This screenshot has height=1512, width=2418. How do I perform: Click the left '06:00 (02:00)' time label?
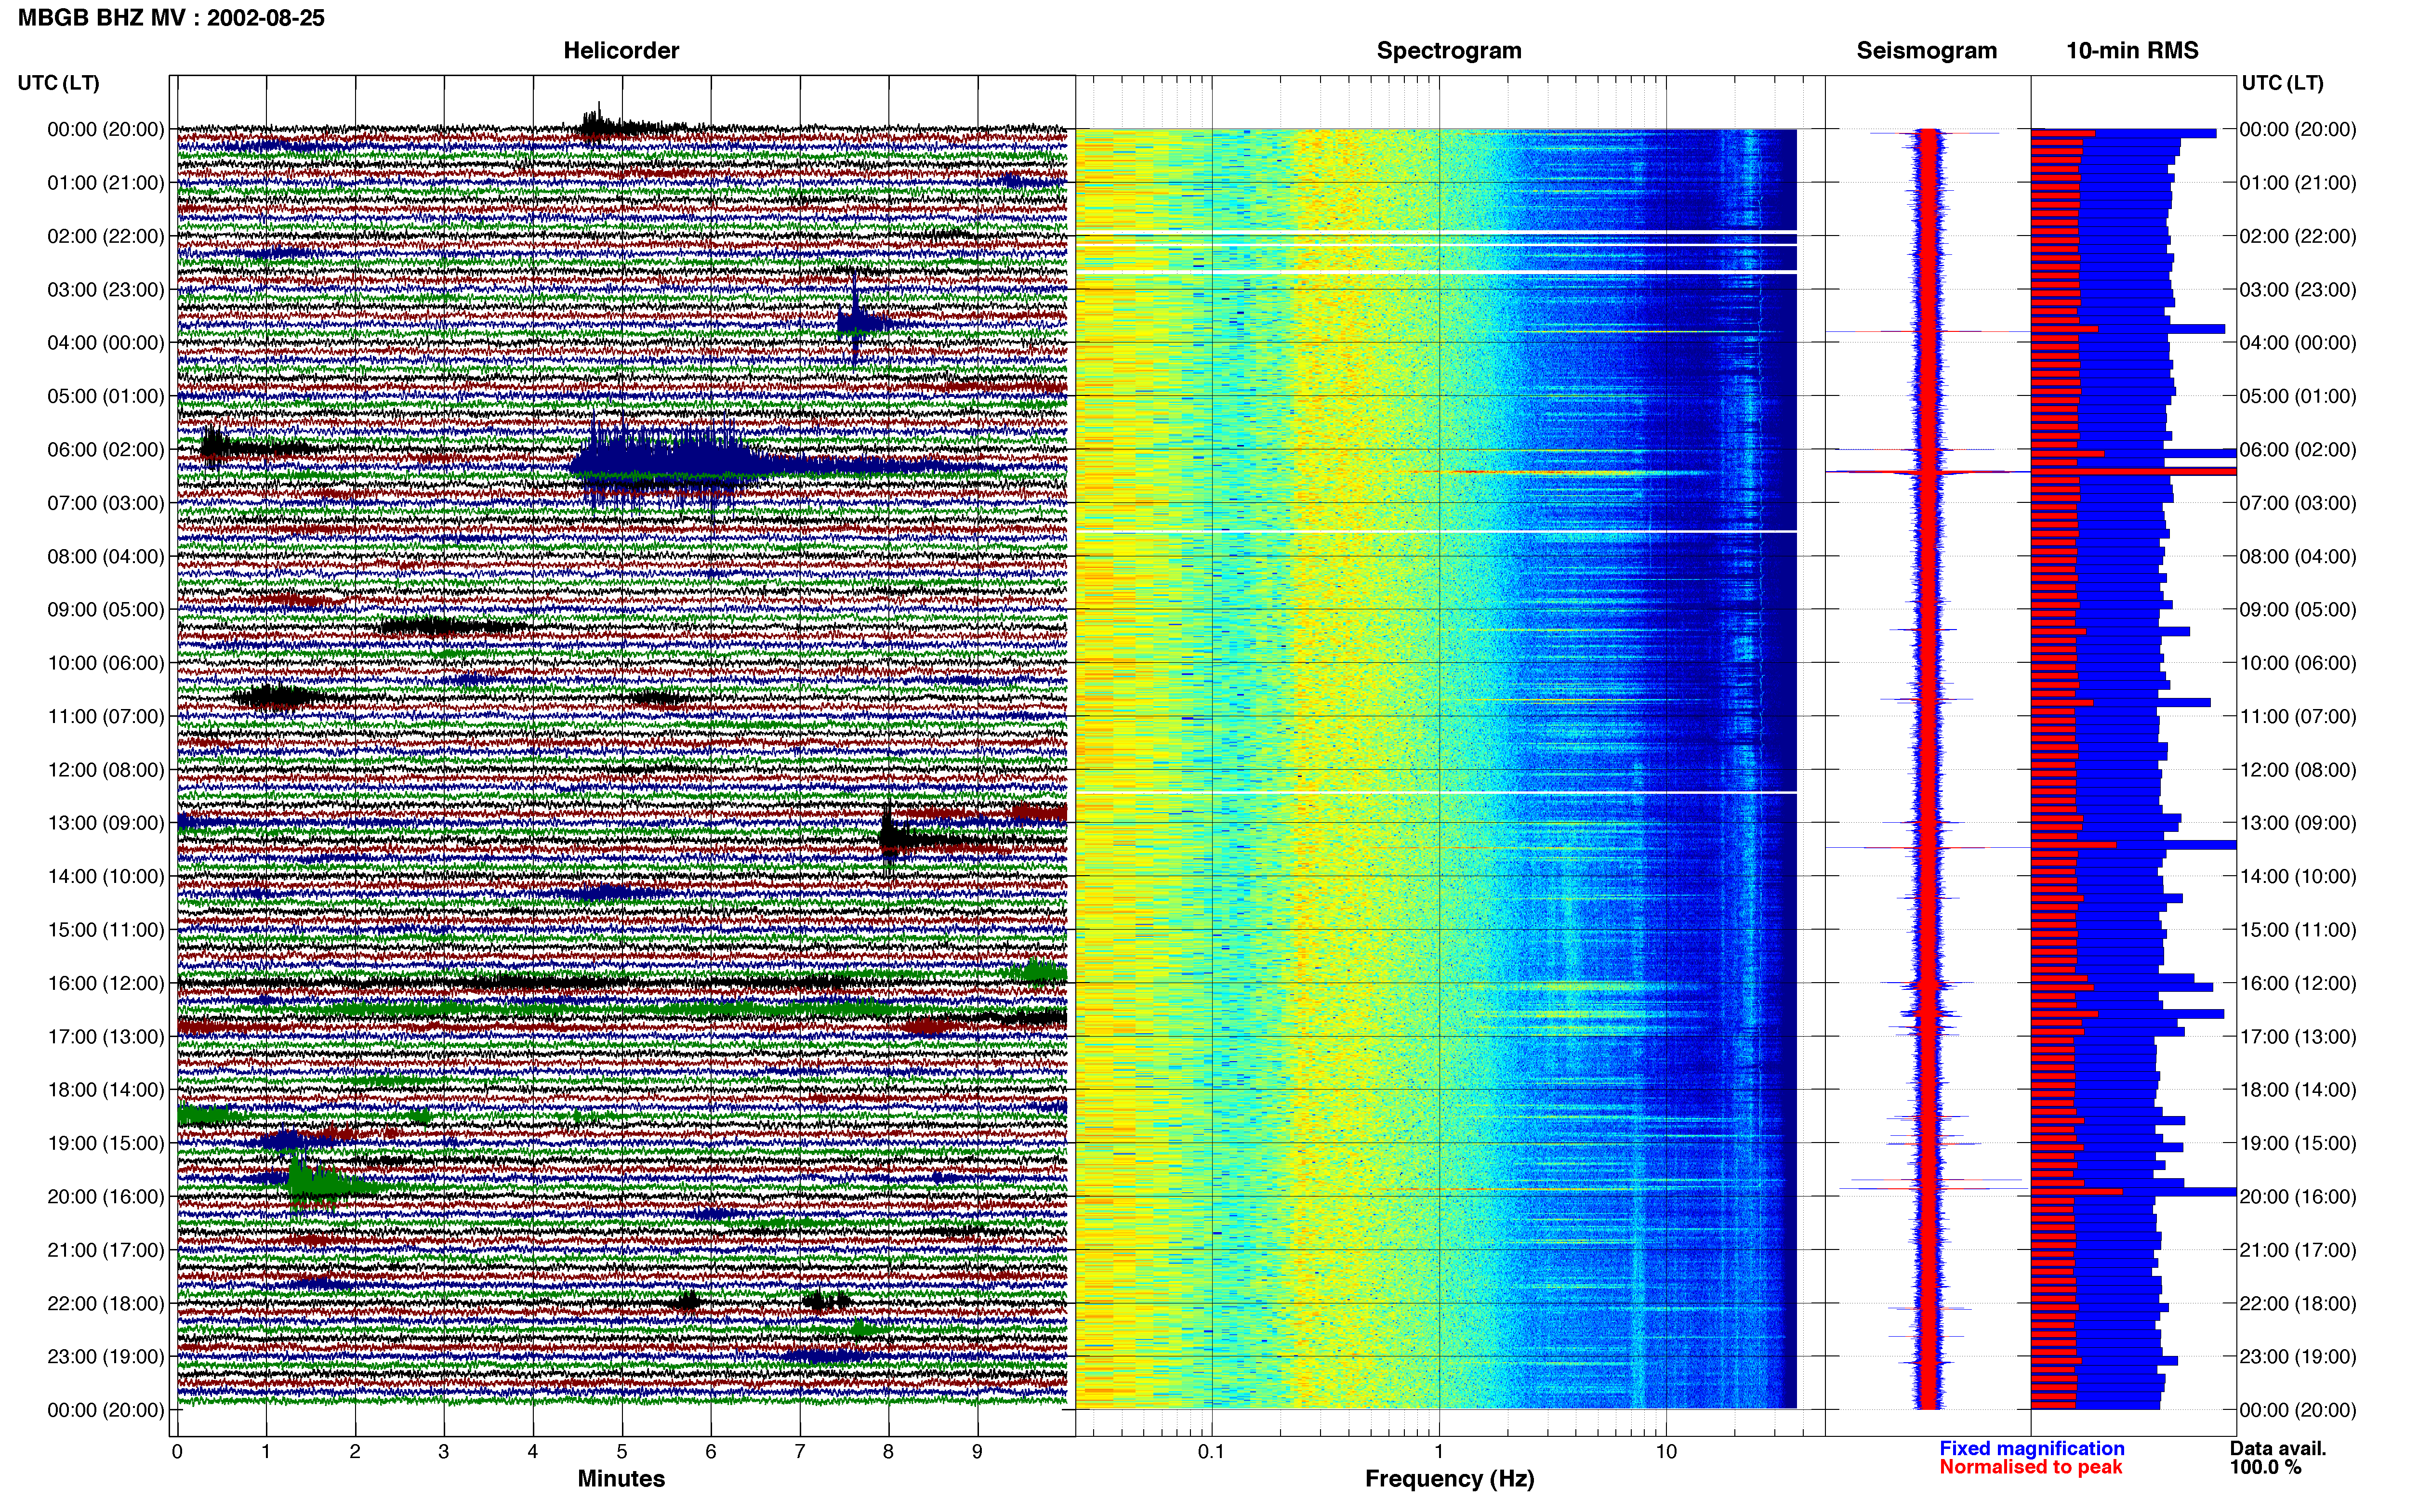106,450
